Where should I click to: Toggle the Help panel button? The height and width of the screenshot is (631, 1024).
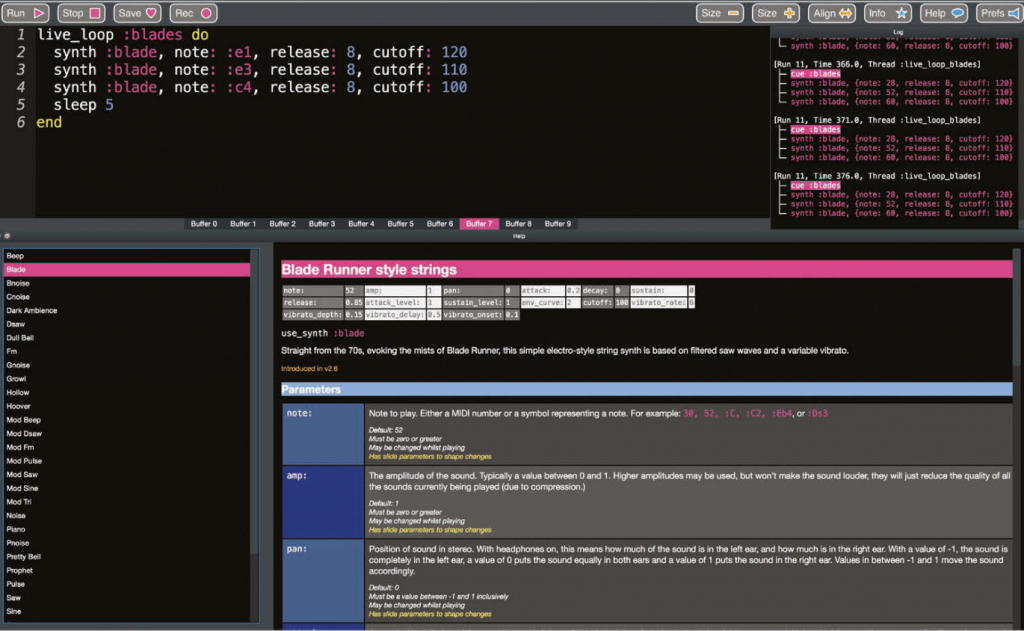point(943,13)
